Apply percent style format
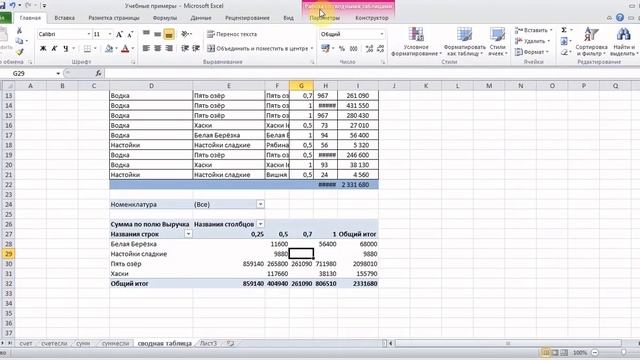 pos(342,49)
